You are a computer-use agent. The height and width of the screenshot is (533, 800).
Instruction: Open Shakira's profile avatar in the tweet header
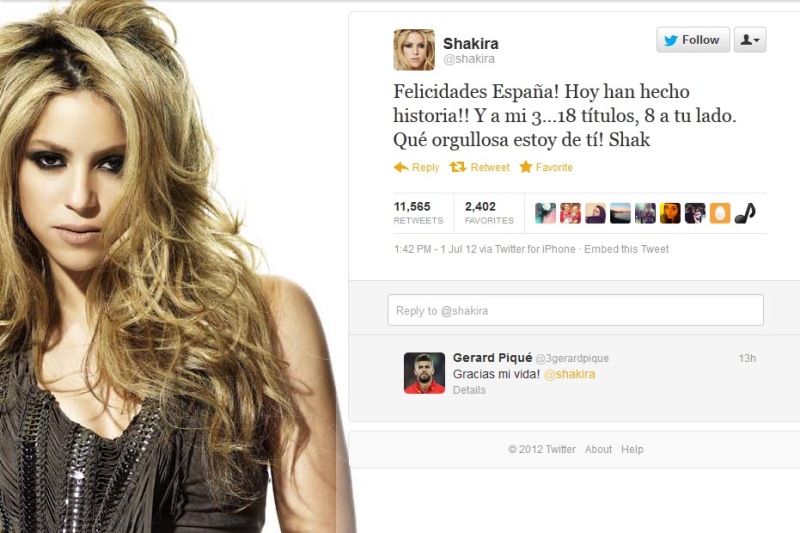pos(414,49)
